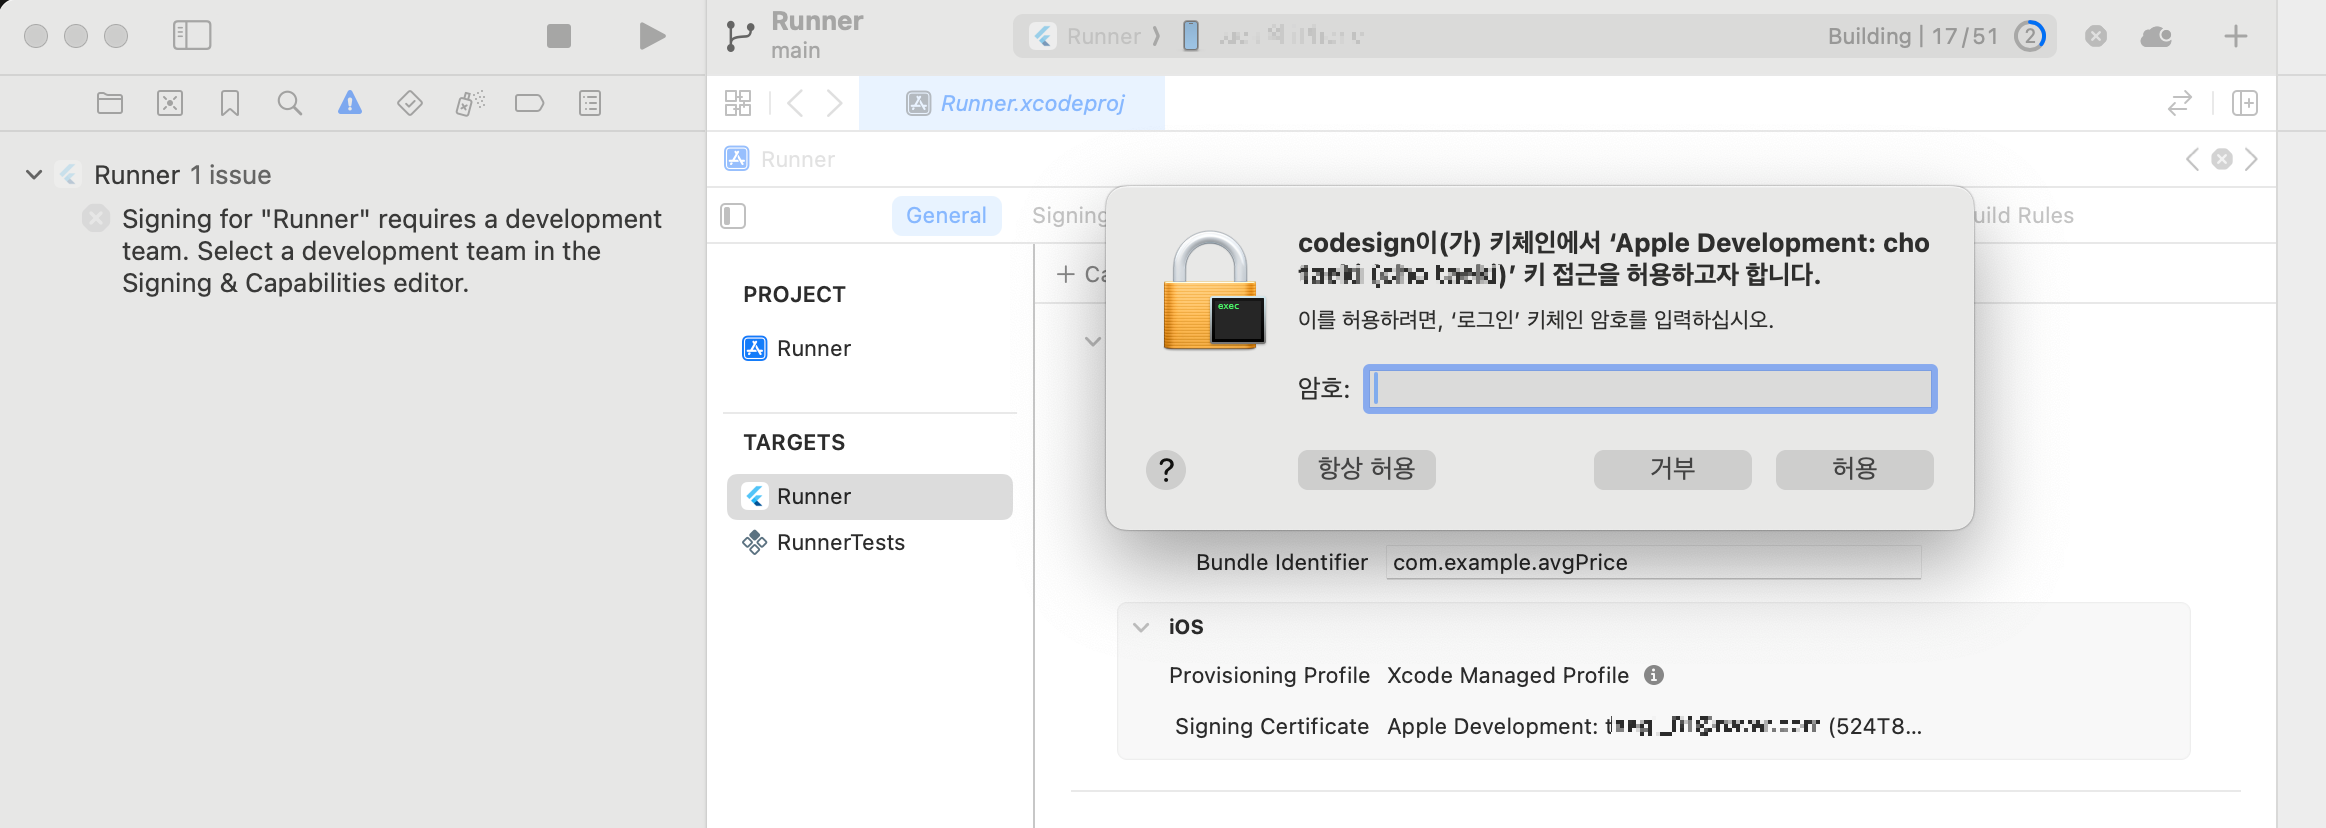Viewport: 2326px width, 828px height.
Task: Switch to the General tab
Action: click(x=946, y=215)
